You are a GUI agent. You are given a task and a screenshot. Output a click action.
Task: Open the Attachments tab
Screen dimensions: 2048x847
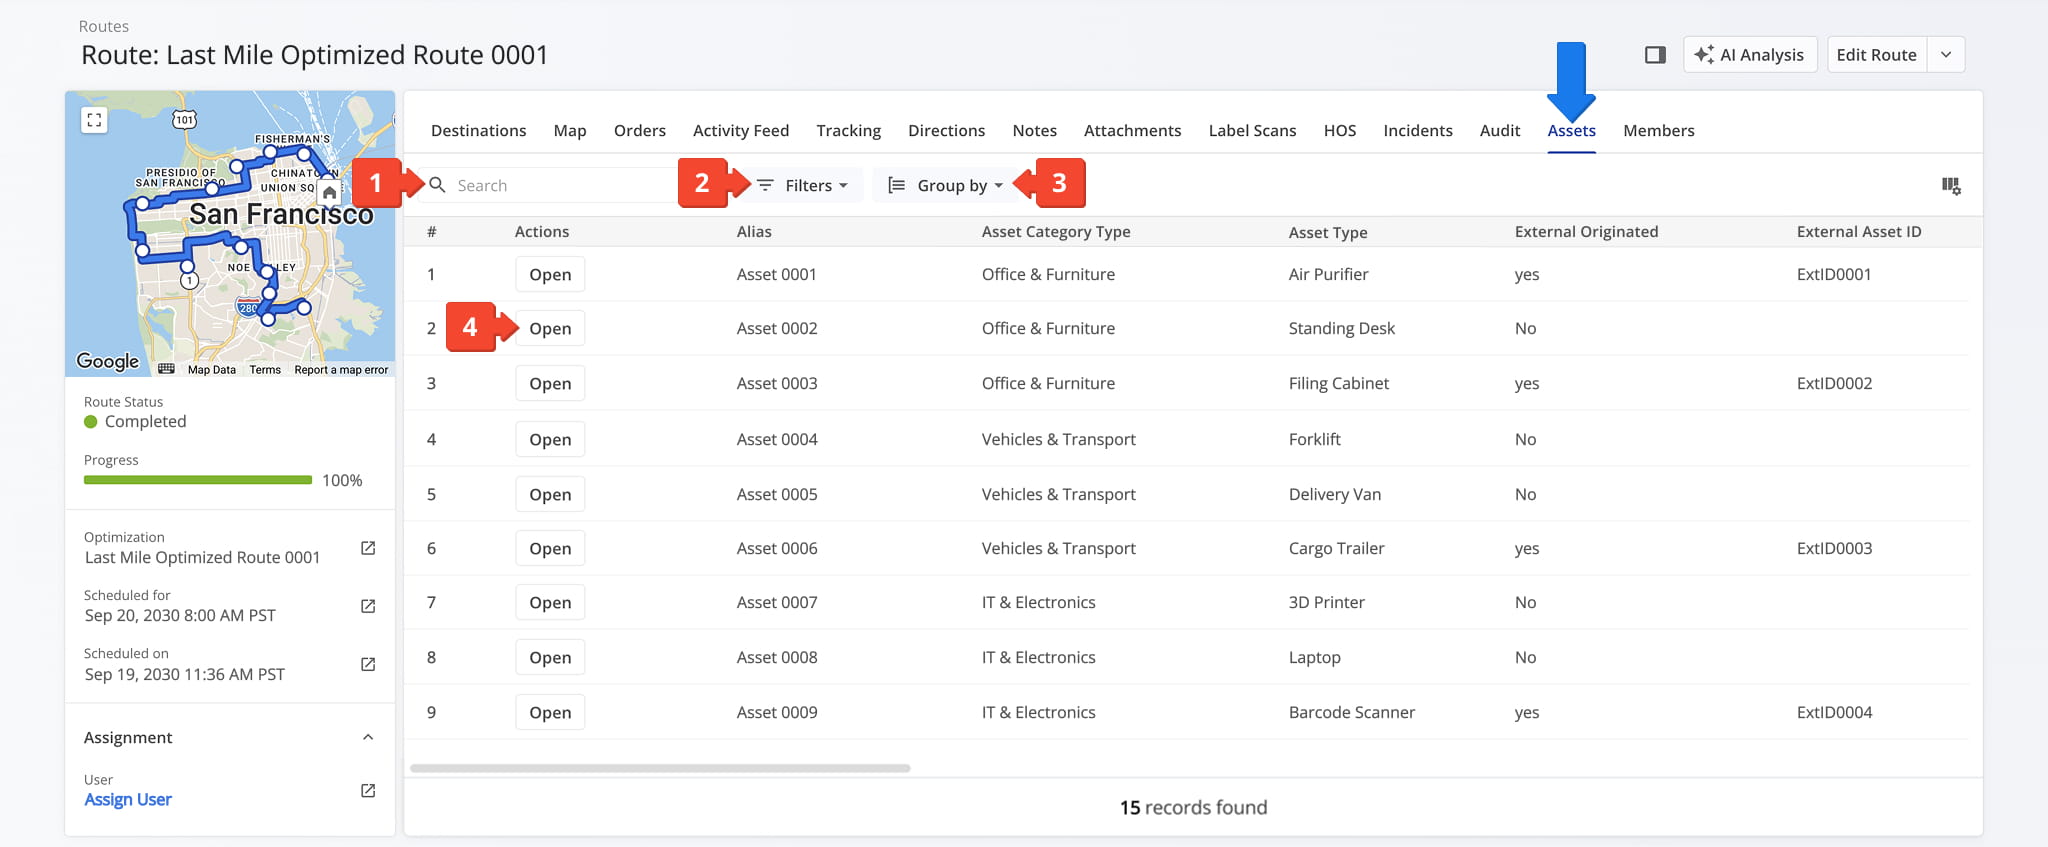pos(1132,130)
